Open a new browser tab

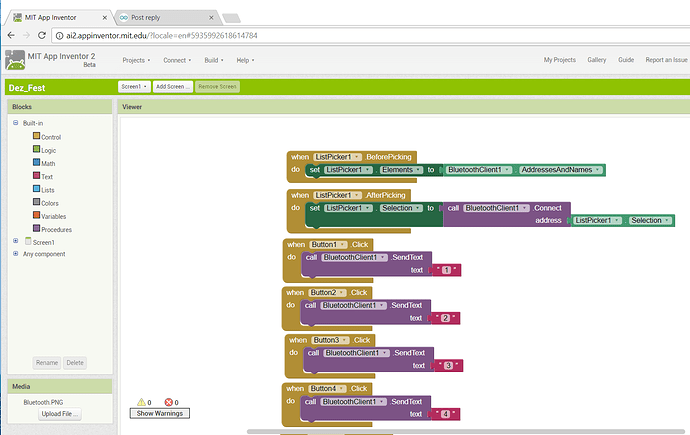tap(231, 18)
